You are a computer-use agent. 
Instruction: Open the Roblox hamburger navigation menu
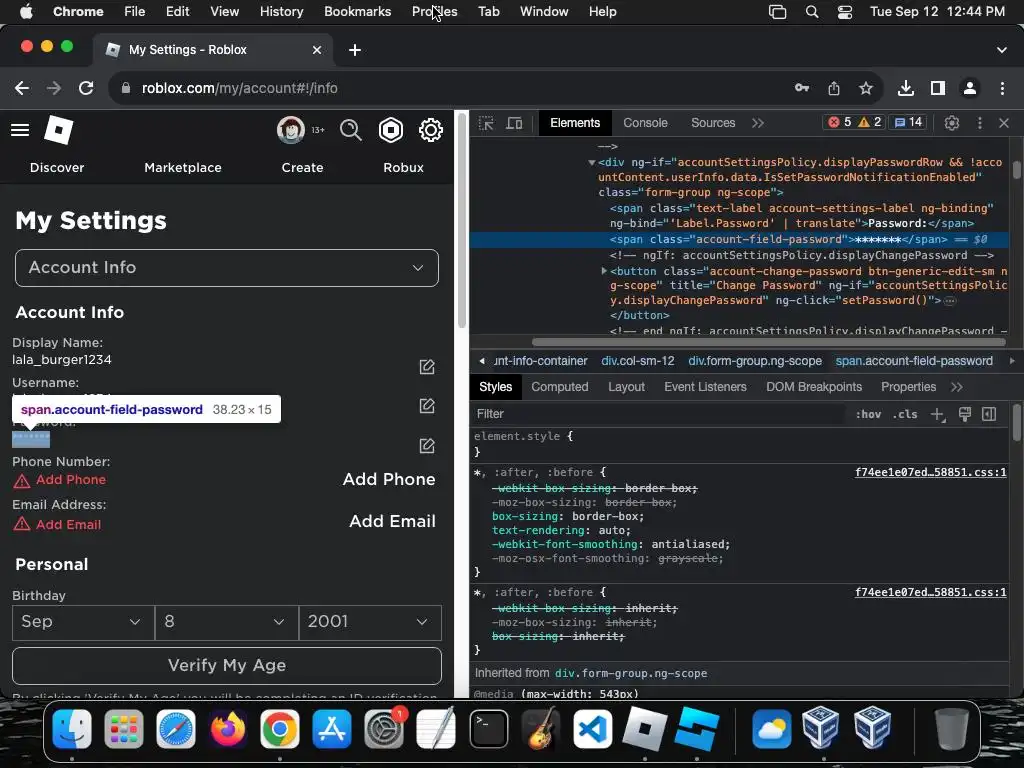(20, 130)
